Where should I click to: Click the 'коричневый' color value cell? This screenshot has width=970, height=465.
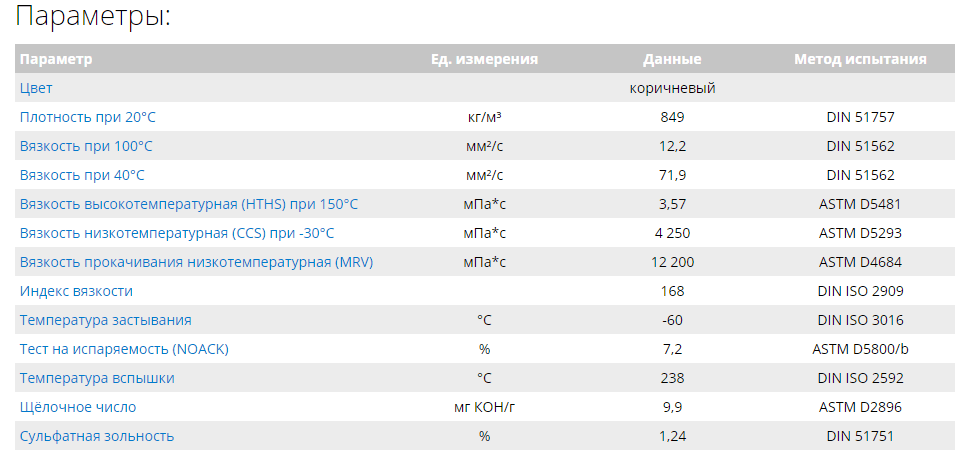[672, 88]
